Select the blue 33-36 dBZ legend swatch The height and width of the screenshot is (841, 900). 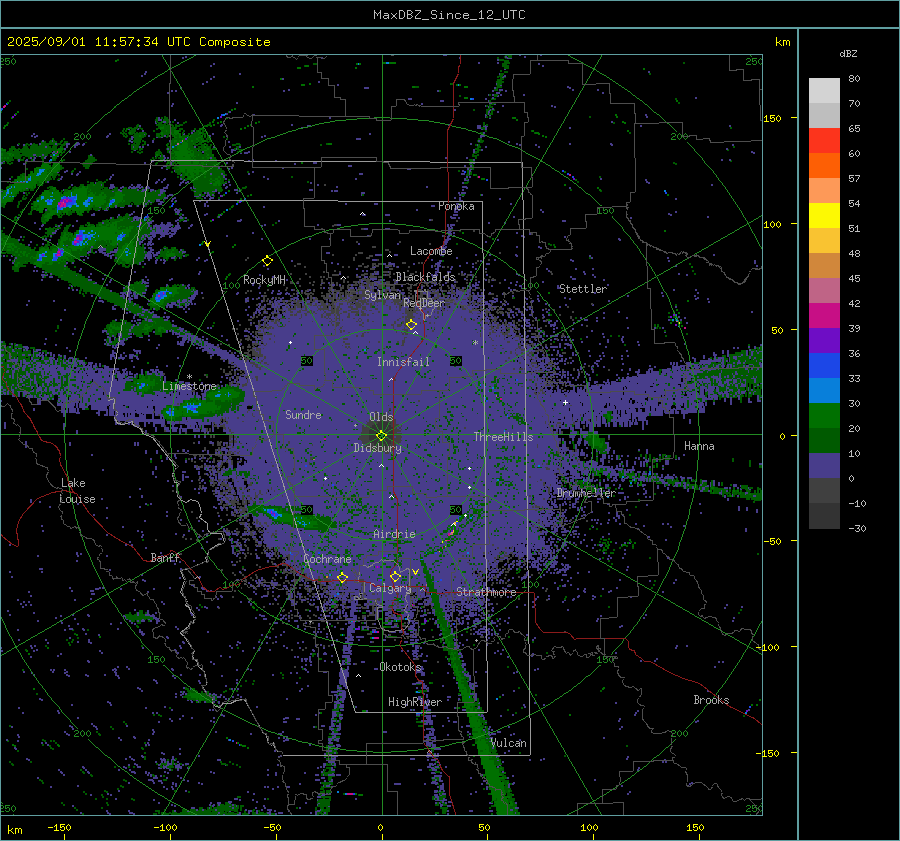[824, 366]
